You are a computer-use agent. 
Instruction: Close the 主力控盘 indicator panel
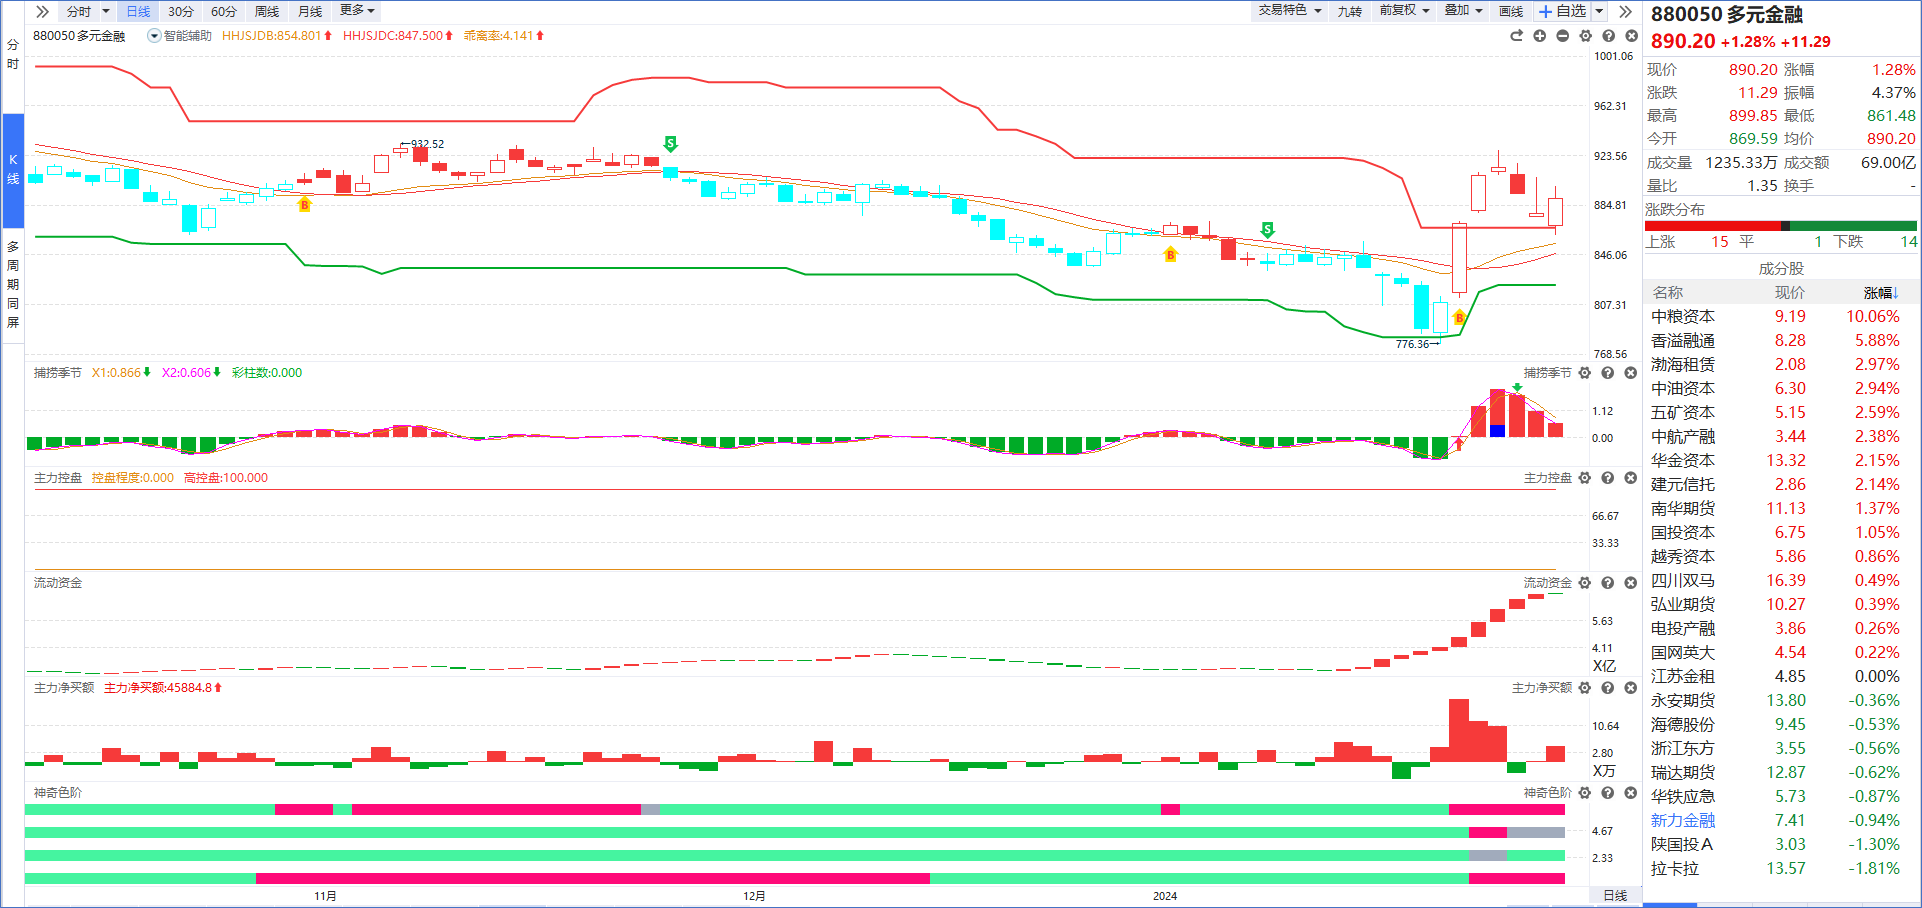coord(1631,478)
